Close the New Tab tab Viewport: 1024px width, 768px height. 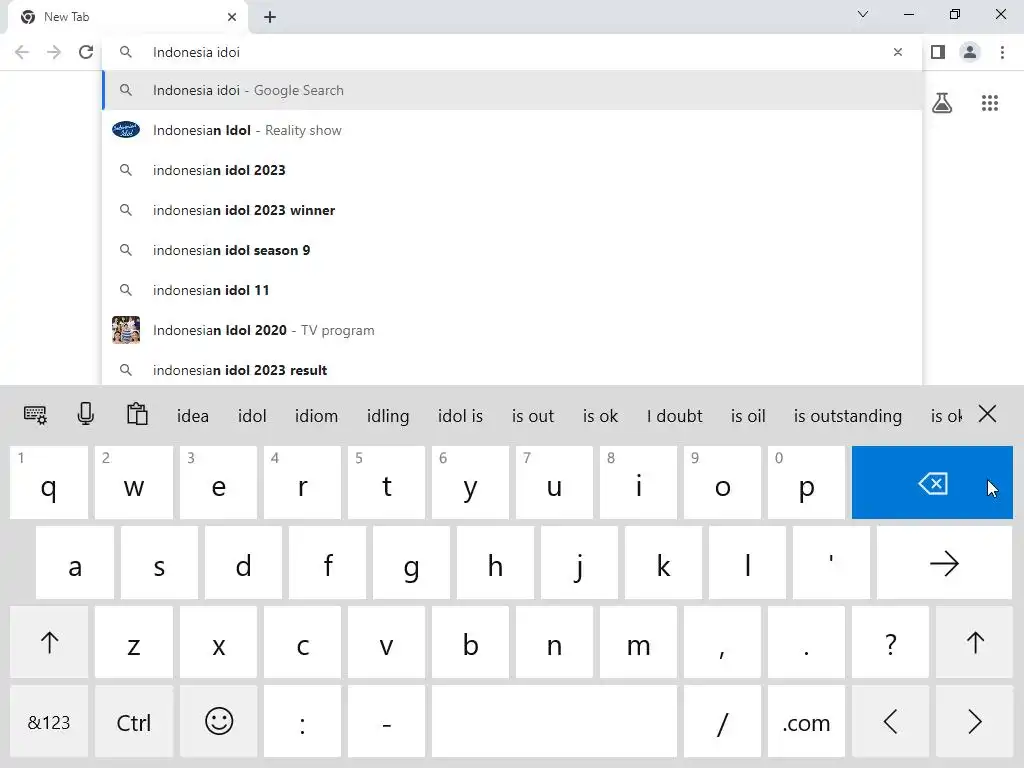[232, 17]
